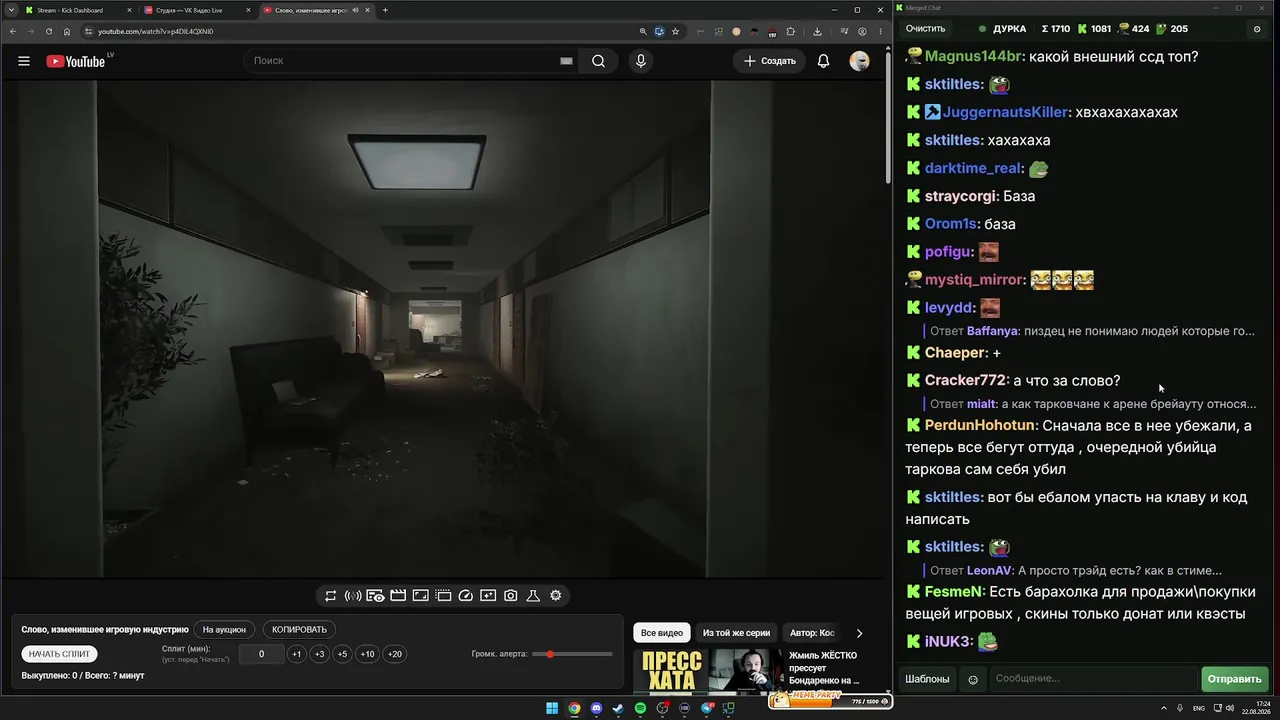
Task: Open the browser extensions puzzle icon
Action: [x=790, y=31]
